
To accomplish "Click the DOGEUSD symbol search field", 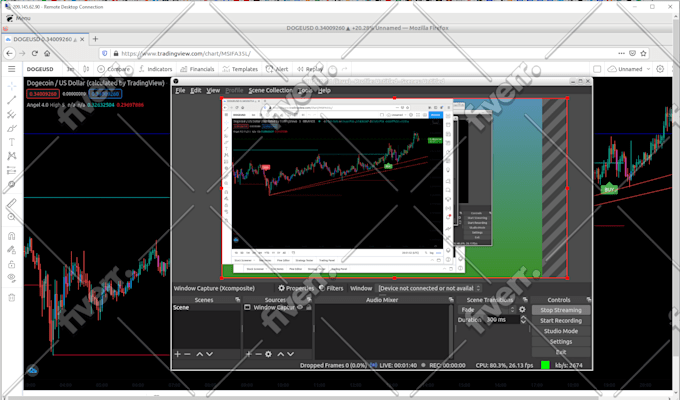I will coord(40,69).
